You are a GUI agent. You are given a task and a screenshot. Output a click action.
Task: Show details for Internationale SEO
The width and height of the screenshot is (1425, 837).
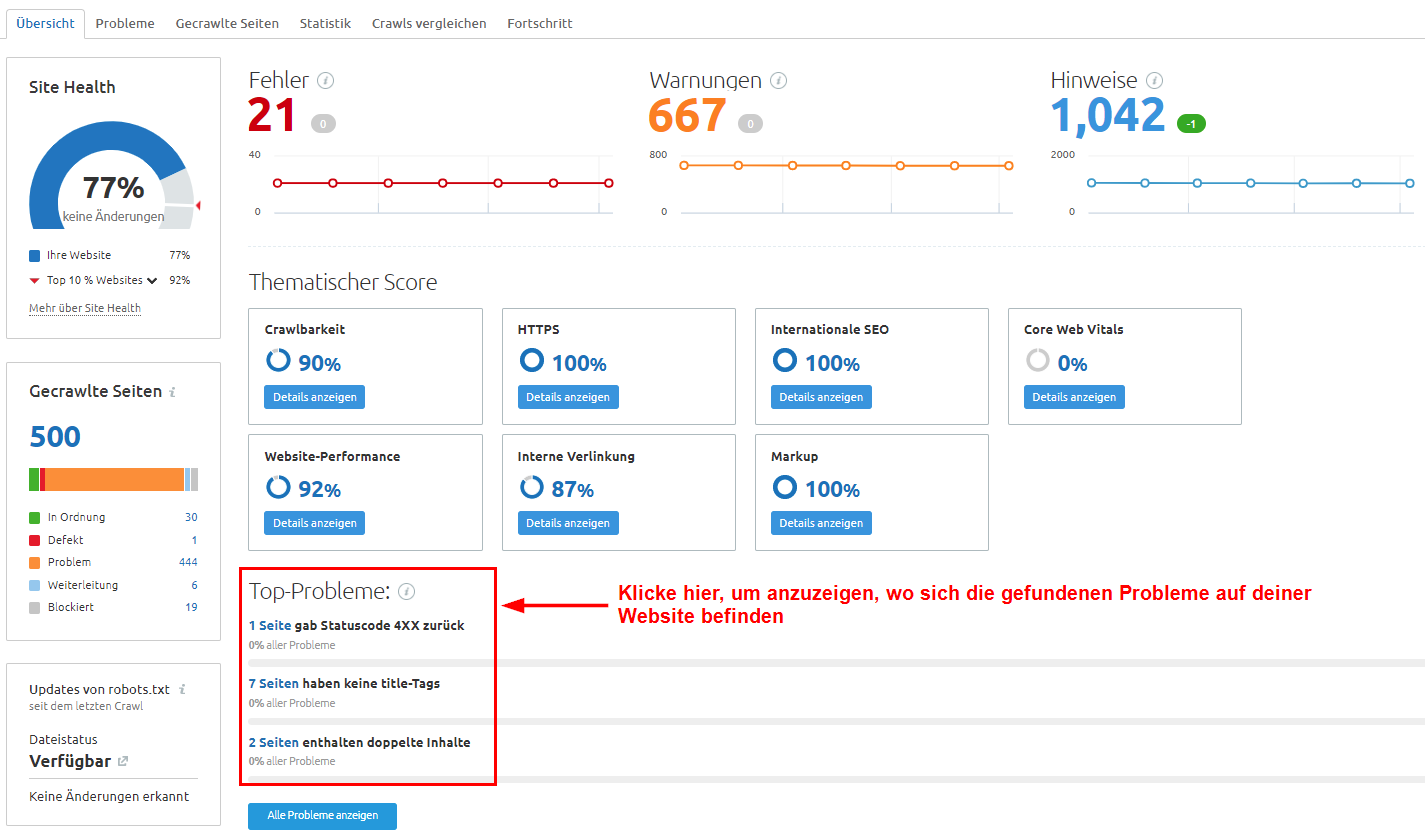(821, 397)
